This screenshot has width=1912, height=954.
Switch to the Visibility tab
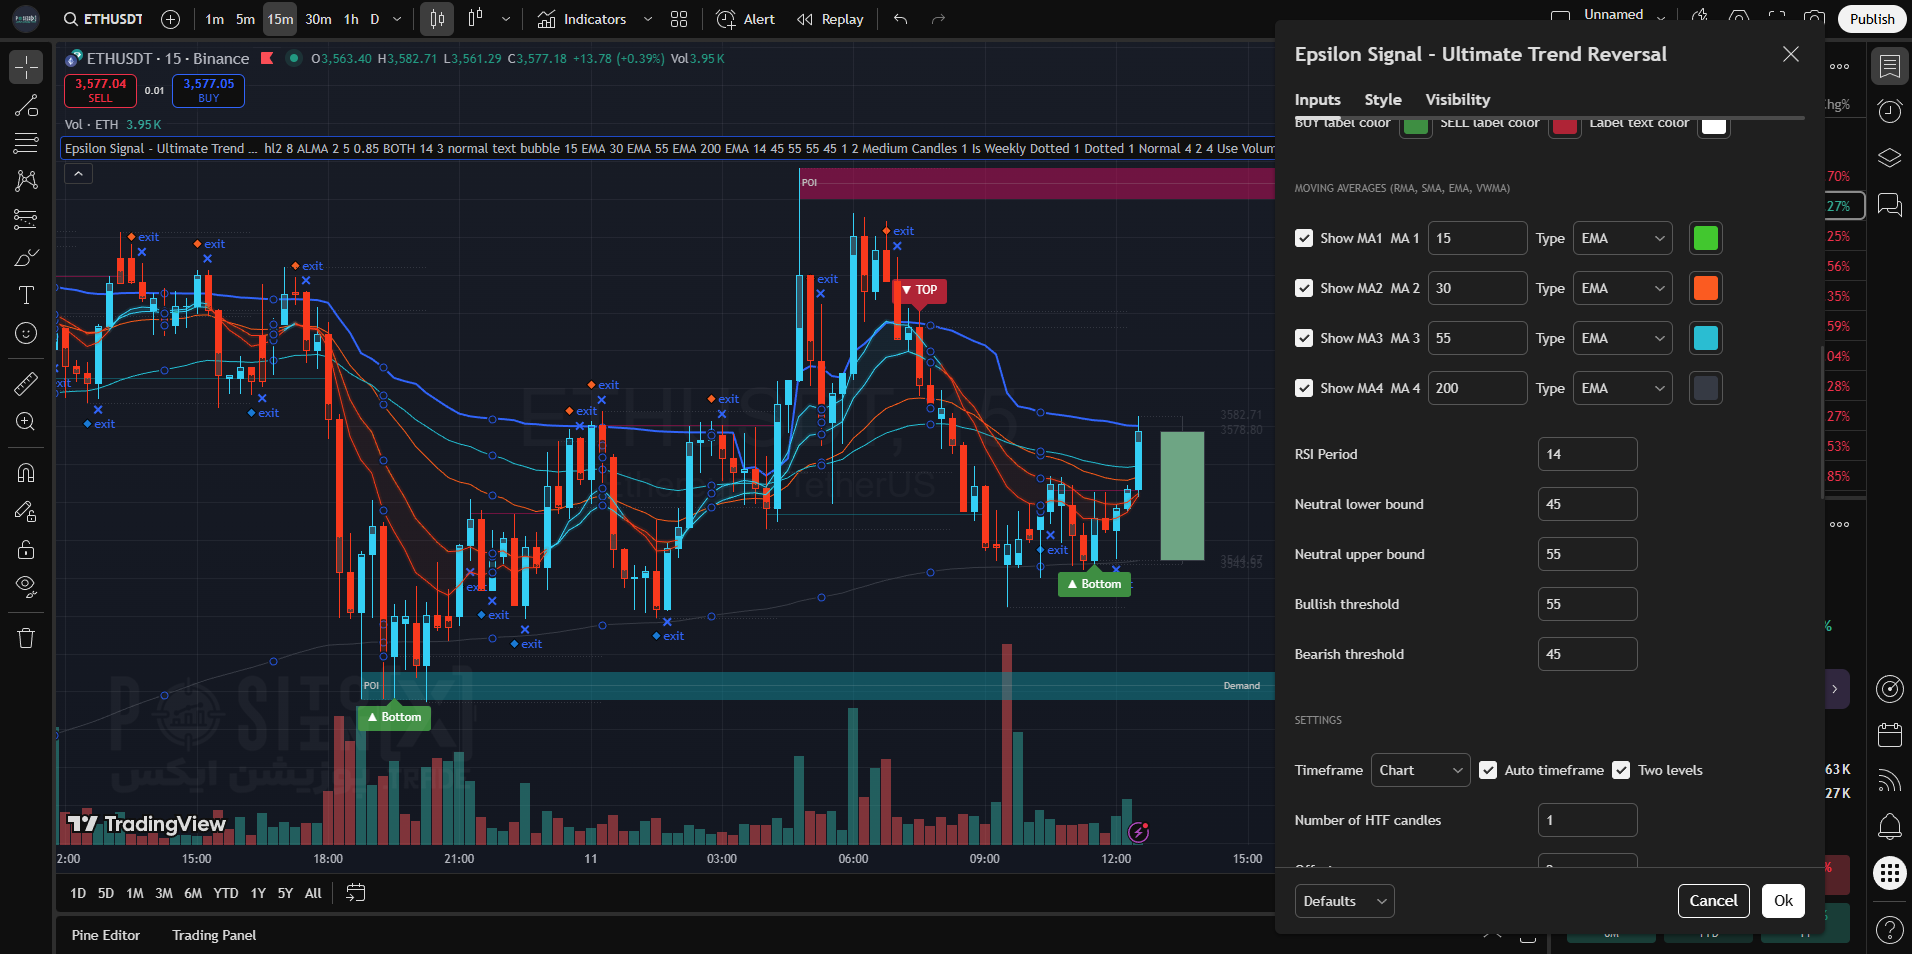[1457, 100]
